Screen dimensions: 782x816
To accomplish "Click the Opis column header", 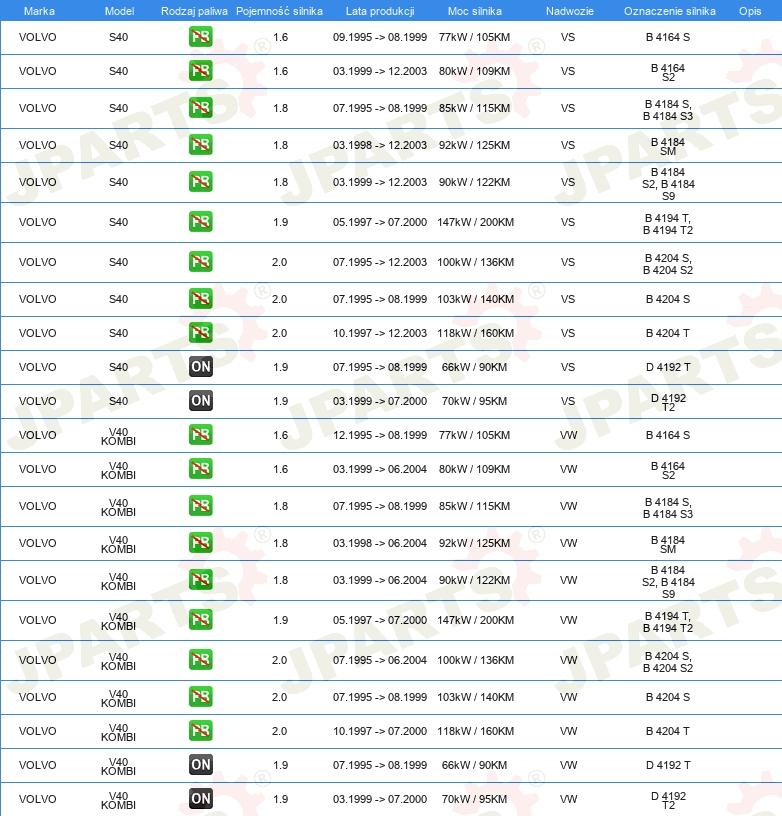I will (750, 11).
